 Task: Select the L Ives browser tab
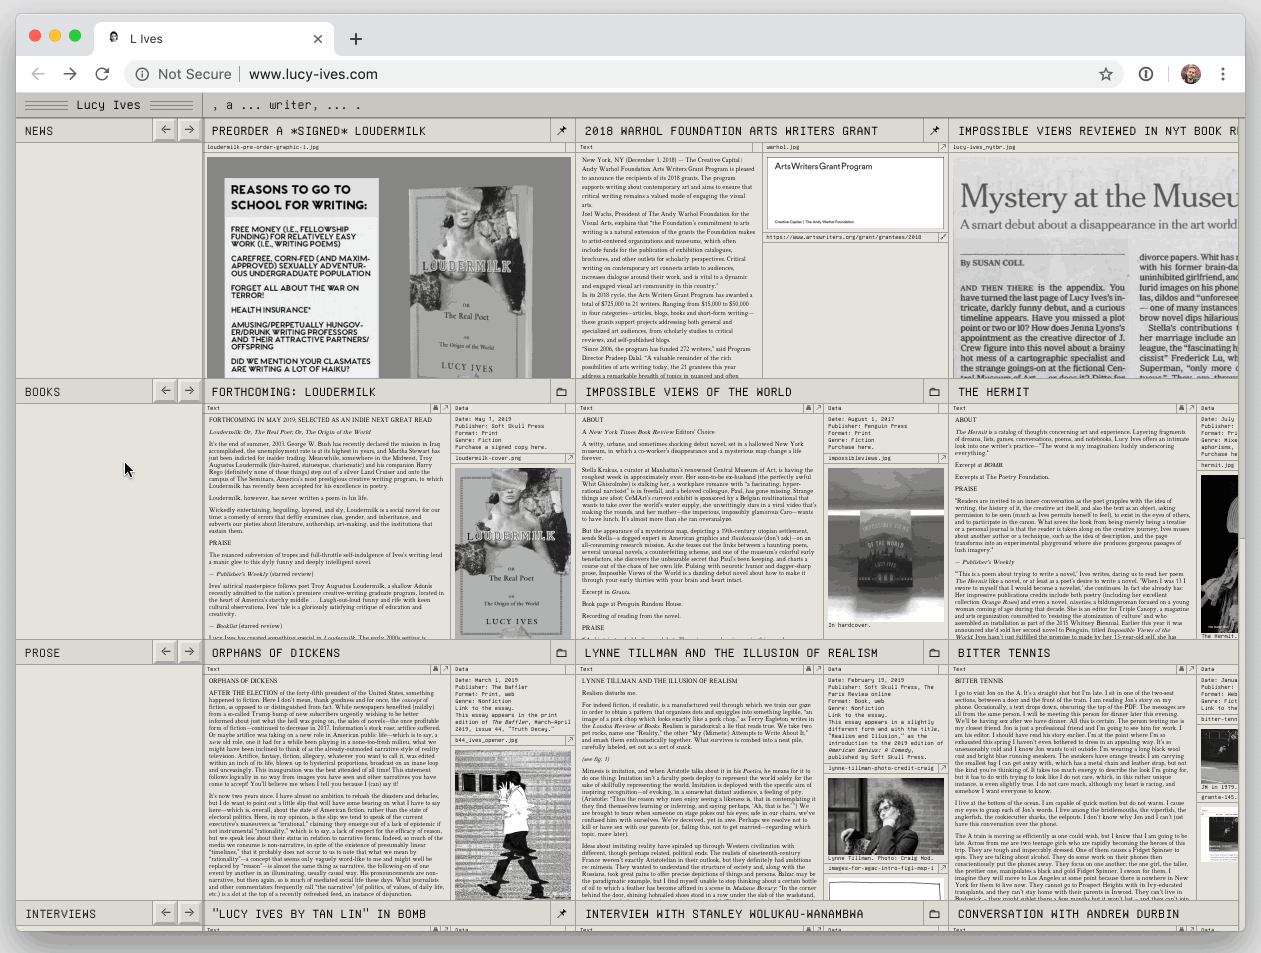(215, 39)
